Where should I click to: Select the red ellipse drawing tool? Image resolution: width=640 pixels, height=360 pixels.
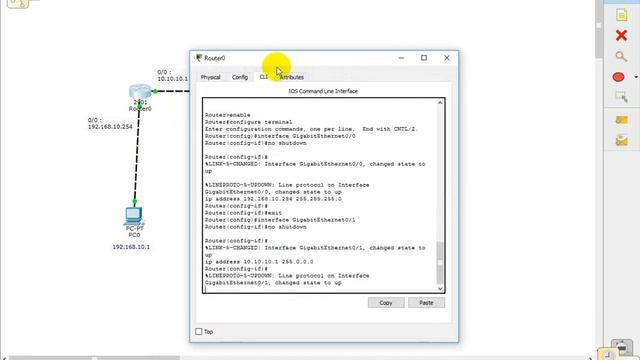(x=618, y=77)
